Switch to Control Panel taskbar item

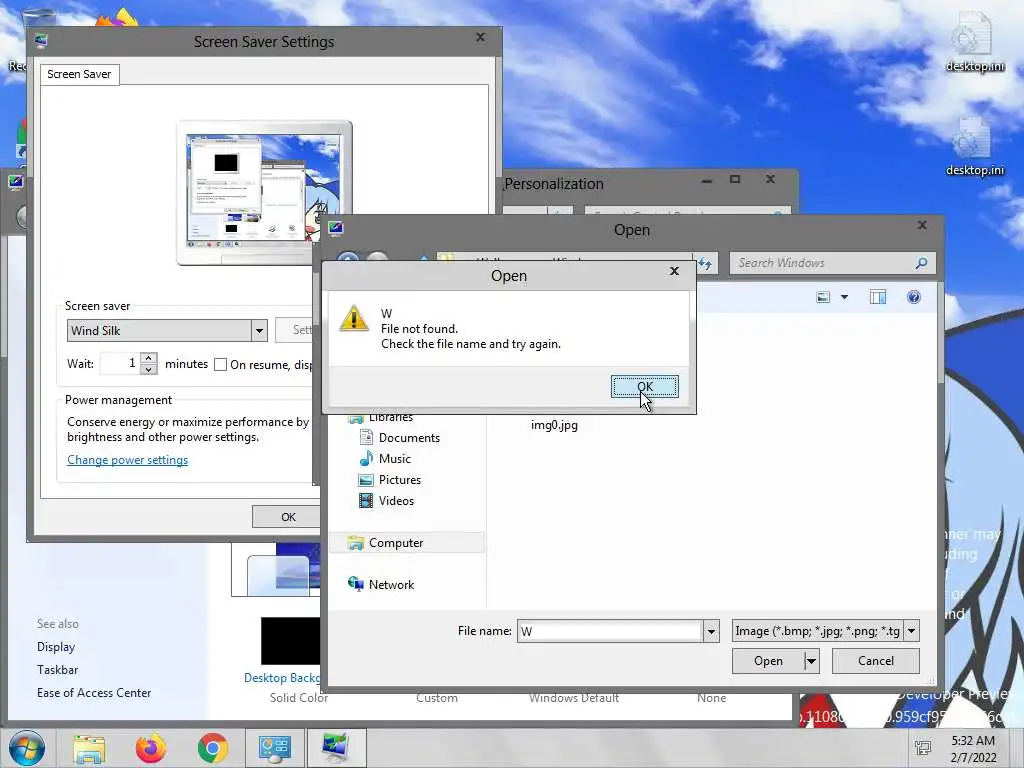click(274, 748)
